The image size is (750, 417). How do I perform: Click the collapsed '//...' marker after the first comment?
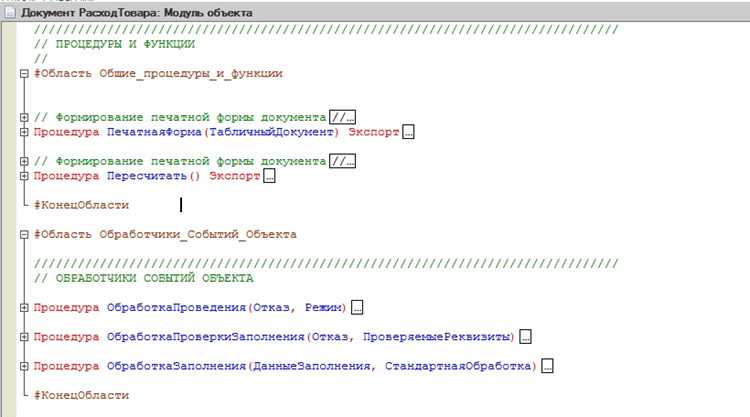click(x=342, y=117)
